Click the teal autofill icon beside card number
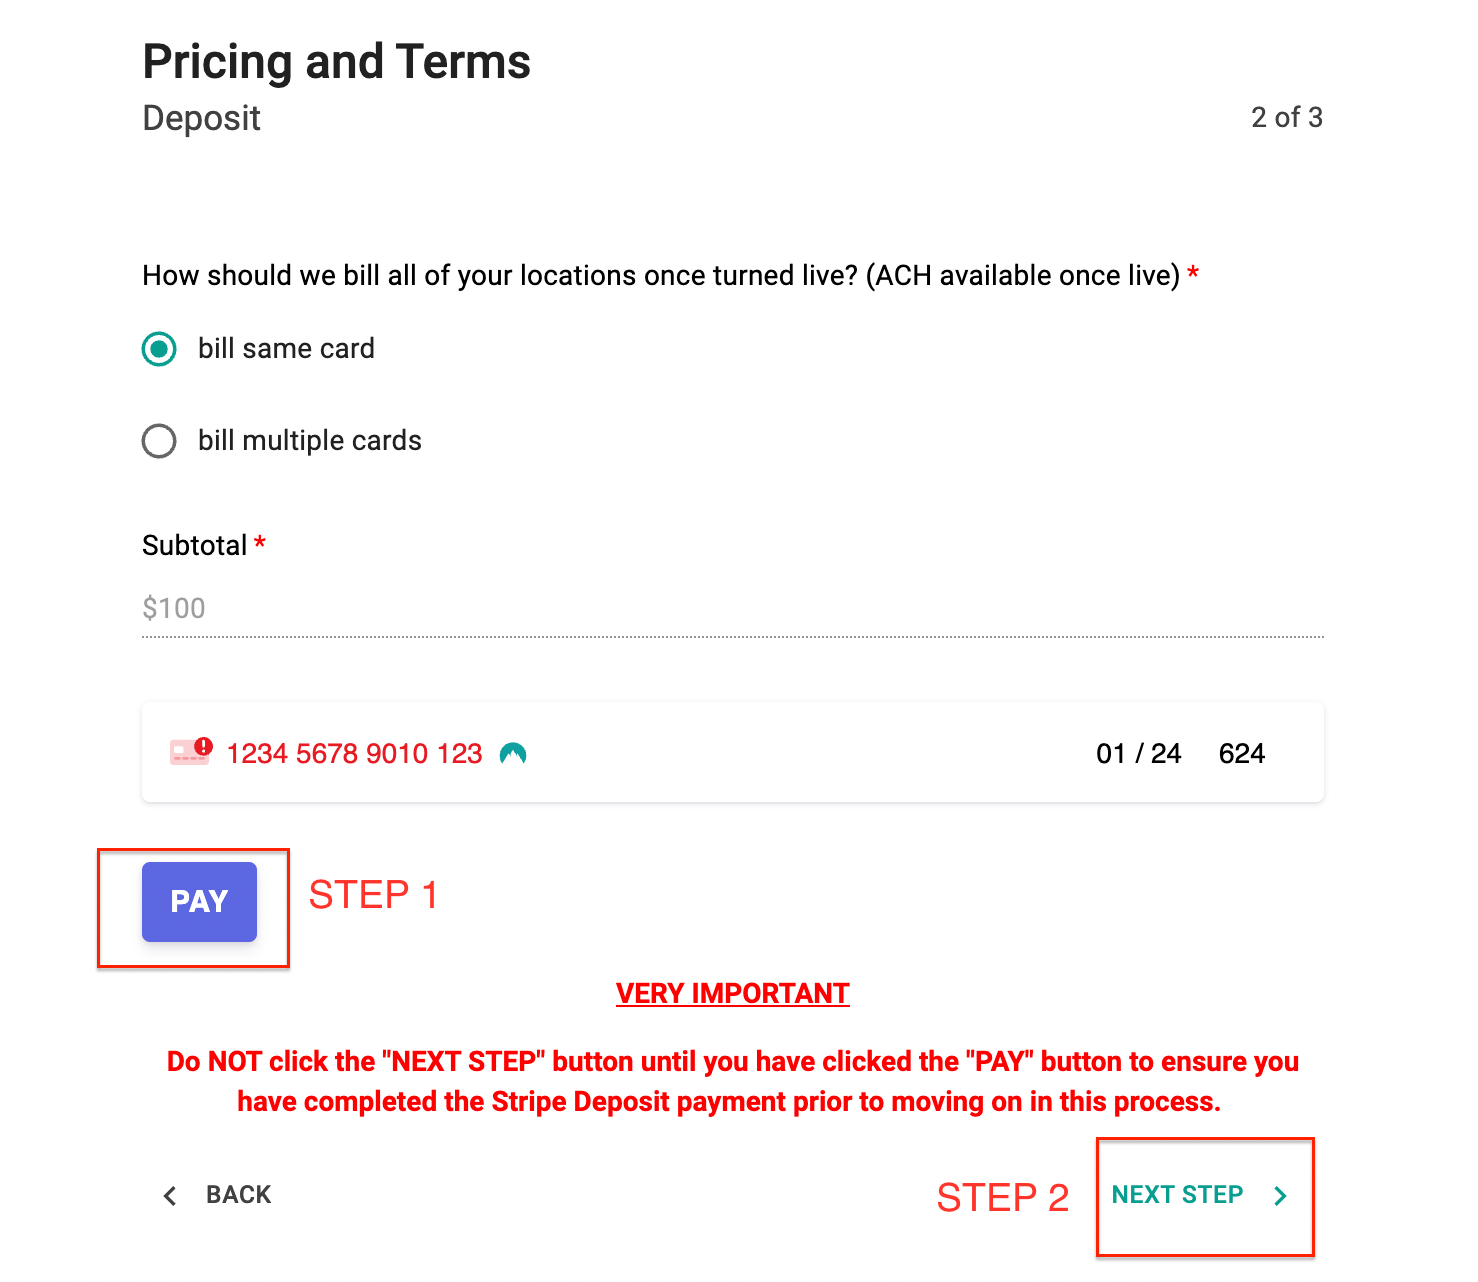The width and height of the screenshot is (1478, 1282). point(513,753)
